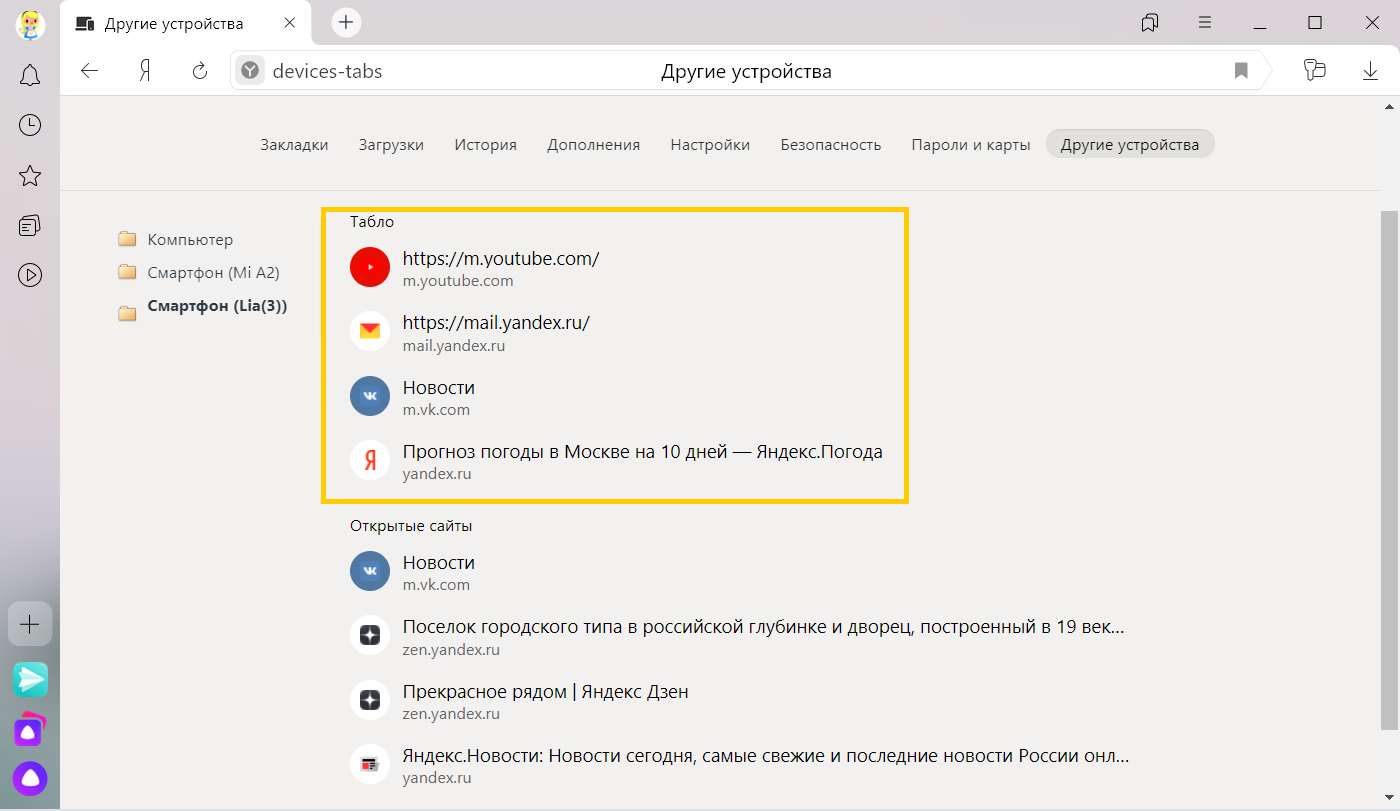Viewport: 1400px width, 811px height.
Task: Open the notifications bell in sidebar
Action: pyautogui.click(x=30, y=75)
